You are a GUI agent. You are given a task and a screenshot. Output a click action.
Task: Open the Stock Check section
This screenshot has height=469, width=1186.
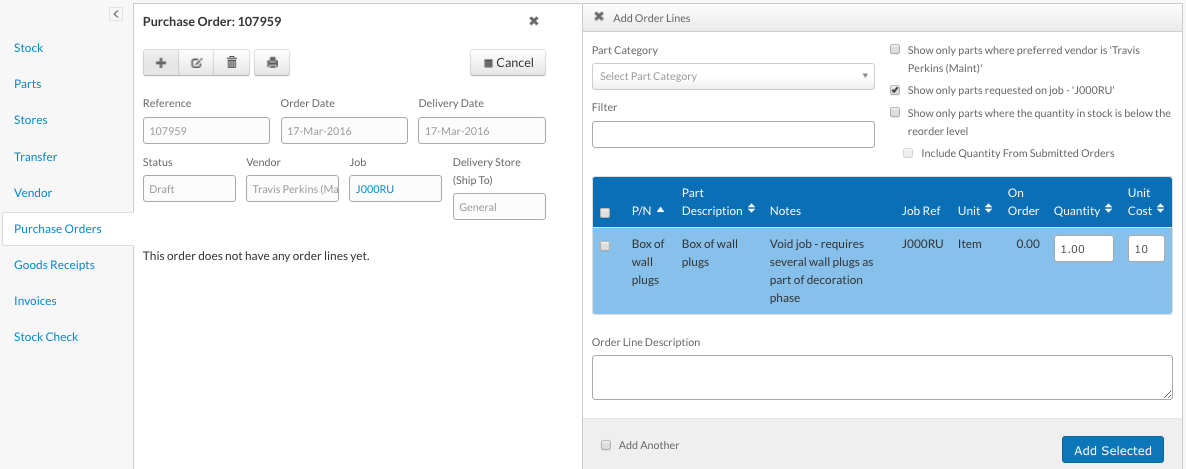click(x=46, y=337)
